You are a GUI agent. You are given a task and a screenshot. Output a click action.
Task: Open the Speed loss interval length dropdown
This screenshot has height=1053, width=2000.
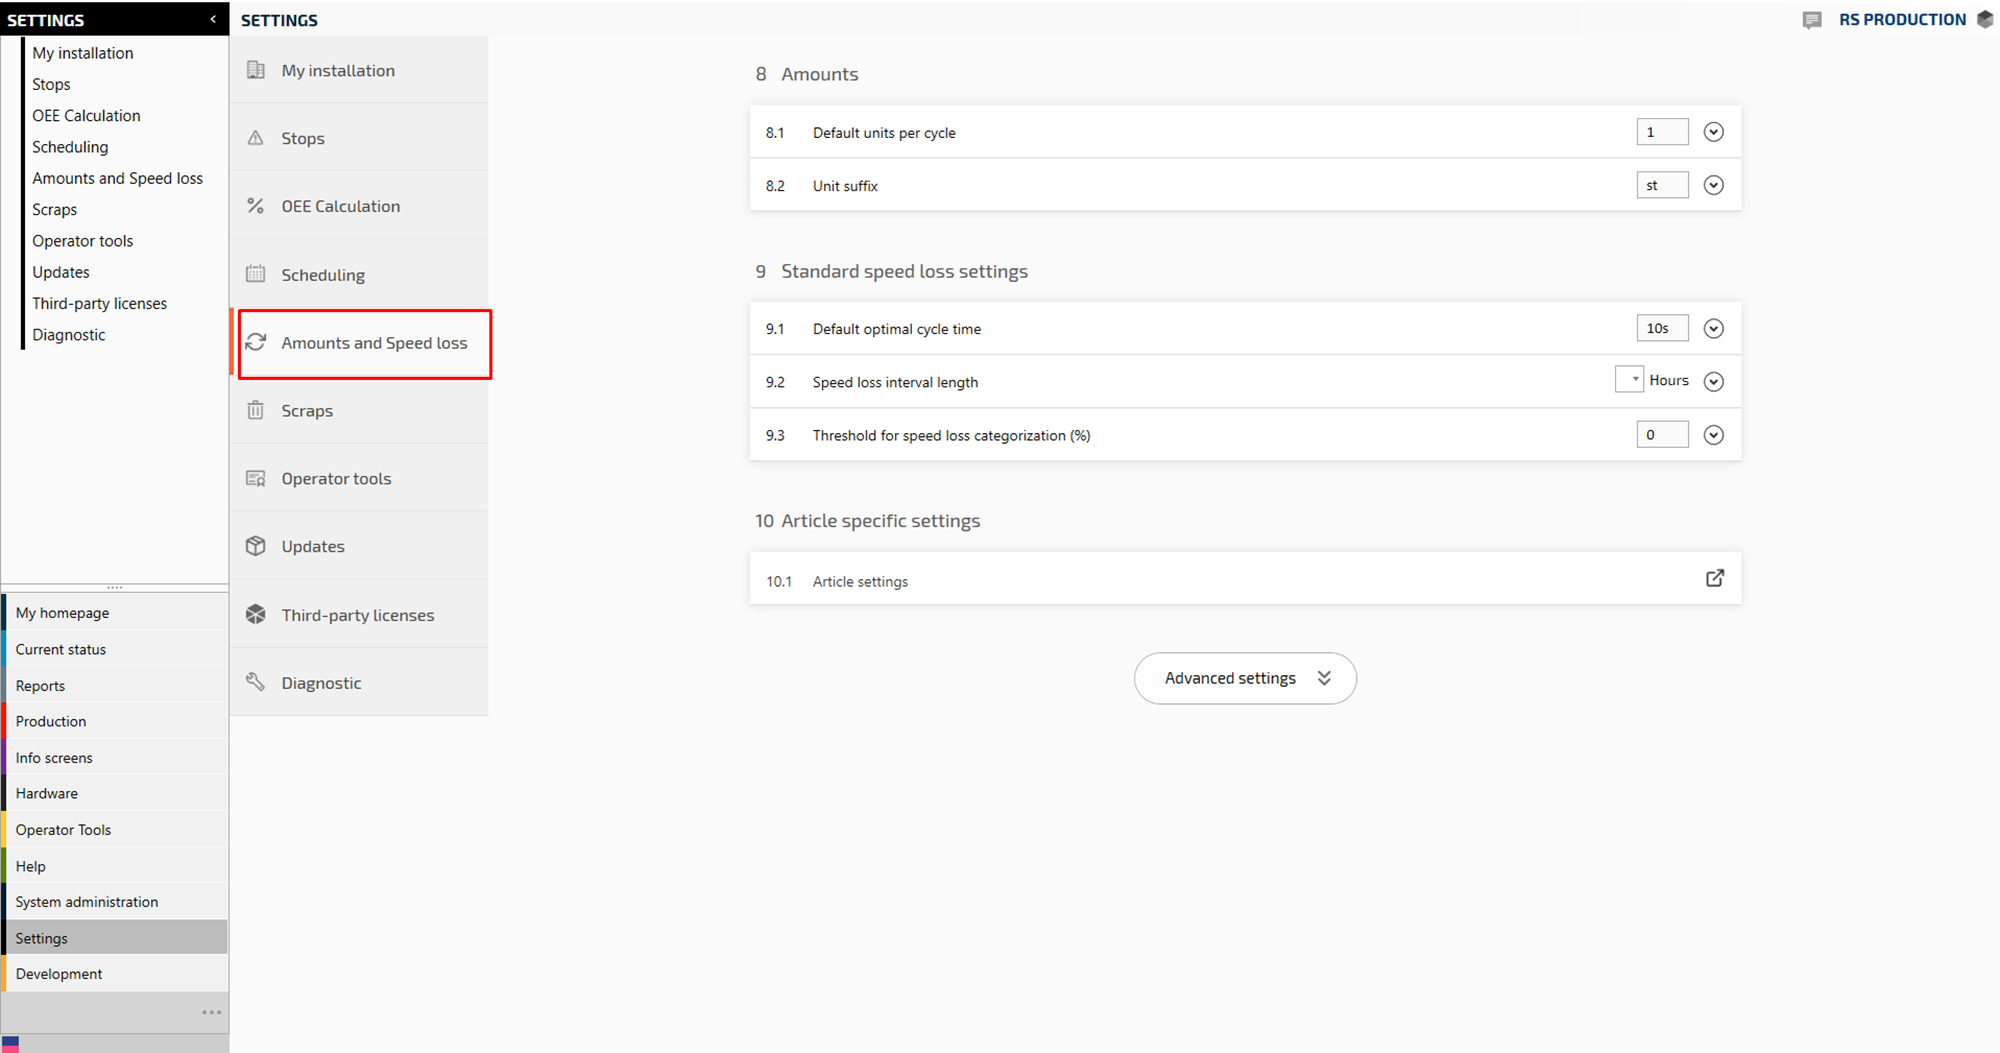tap(1629, 380)
